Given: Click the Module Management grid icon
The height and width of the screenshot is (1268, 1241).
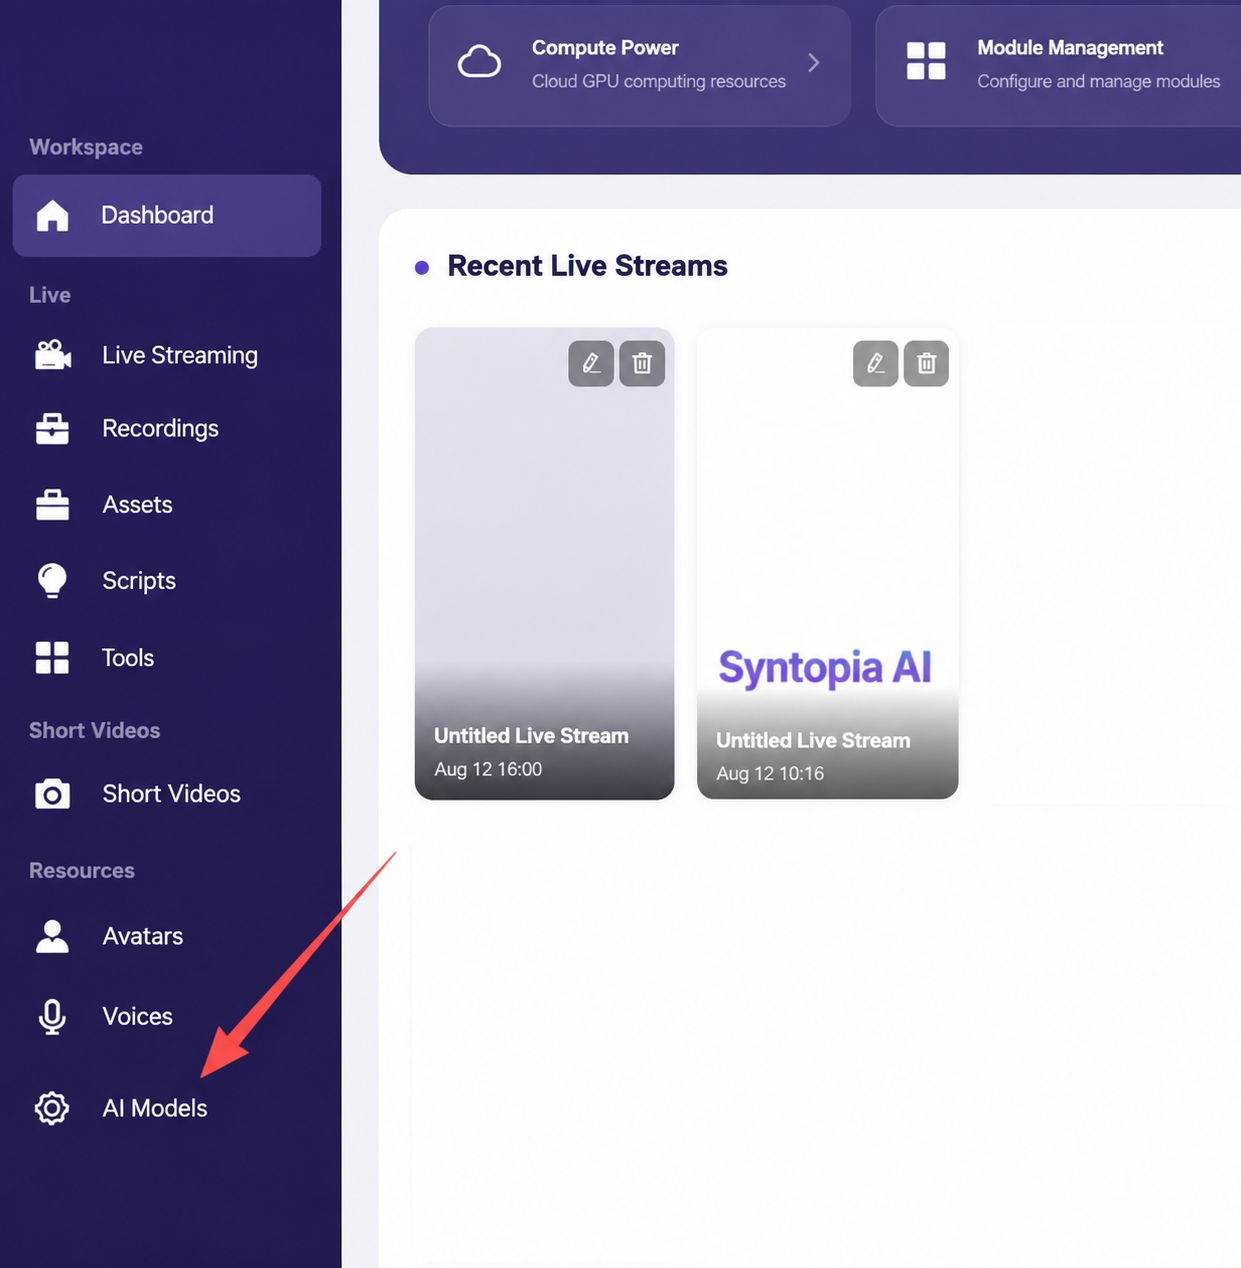Looking at the screenshot, I should [x=926, y=61].
